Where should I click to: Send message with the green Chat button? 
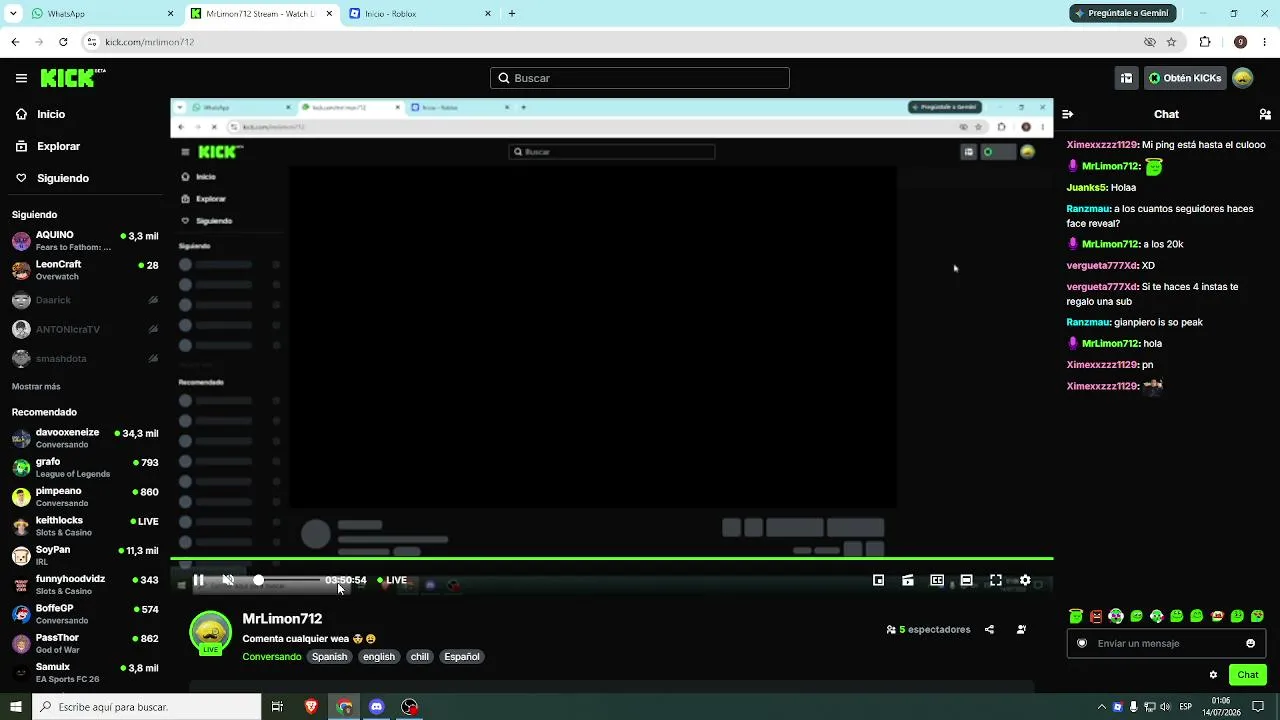click(1248, 675)
